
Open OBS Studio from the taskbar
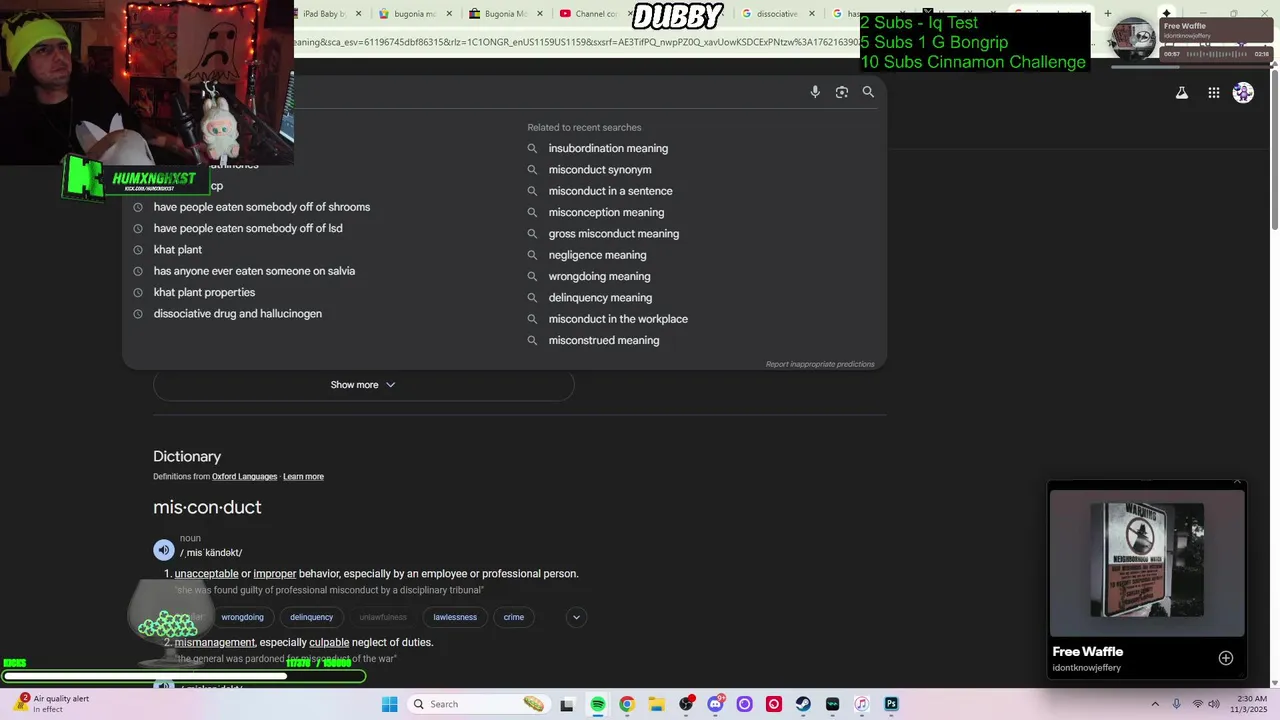(686, 704)
